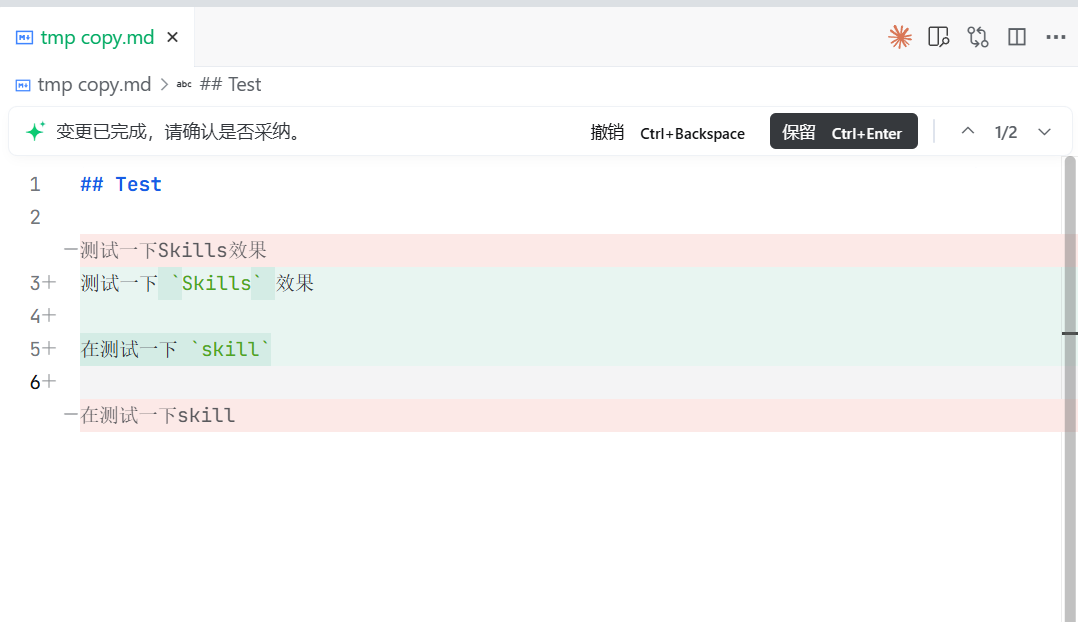1078x622 pixels.
Task: Click the deleted line 测试一下Skills效果
Action: tap(173, 250)
